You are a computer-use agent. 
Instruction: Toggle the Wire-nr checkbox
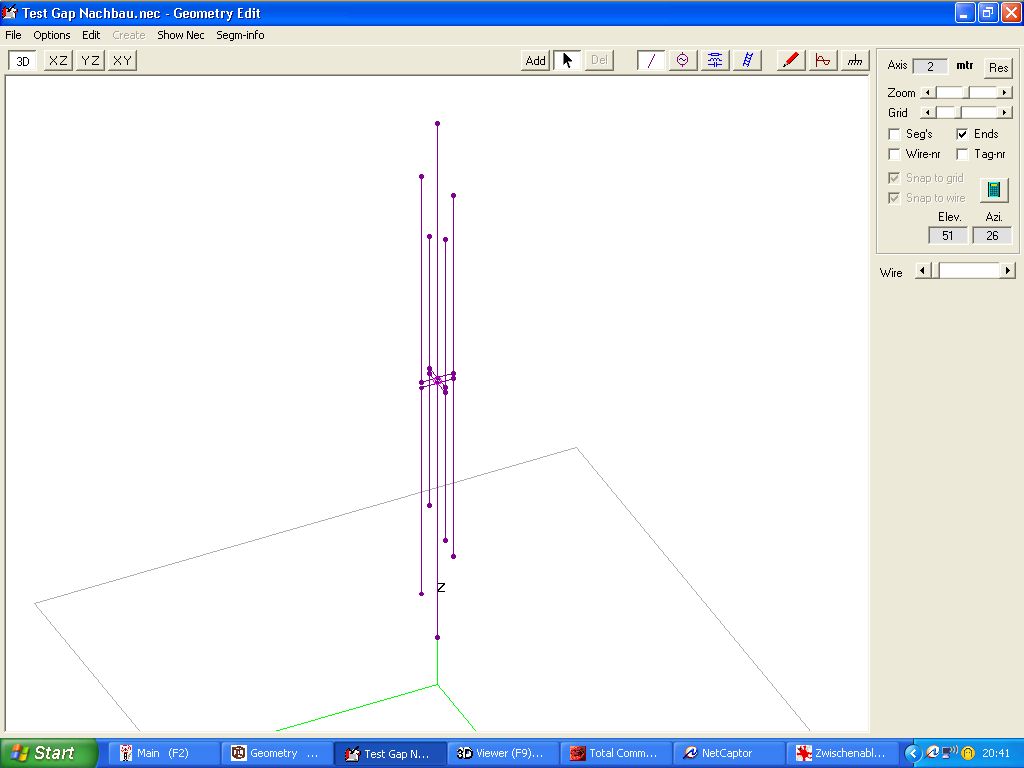895,154
